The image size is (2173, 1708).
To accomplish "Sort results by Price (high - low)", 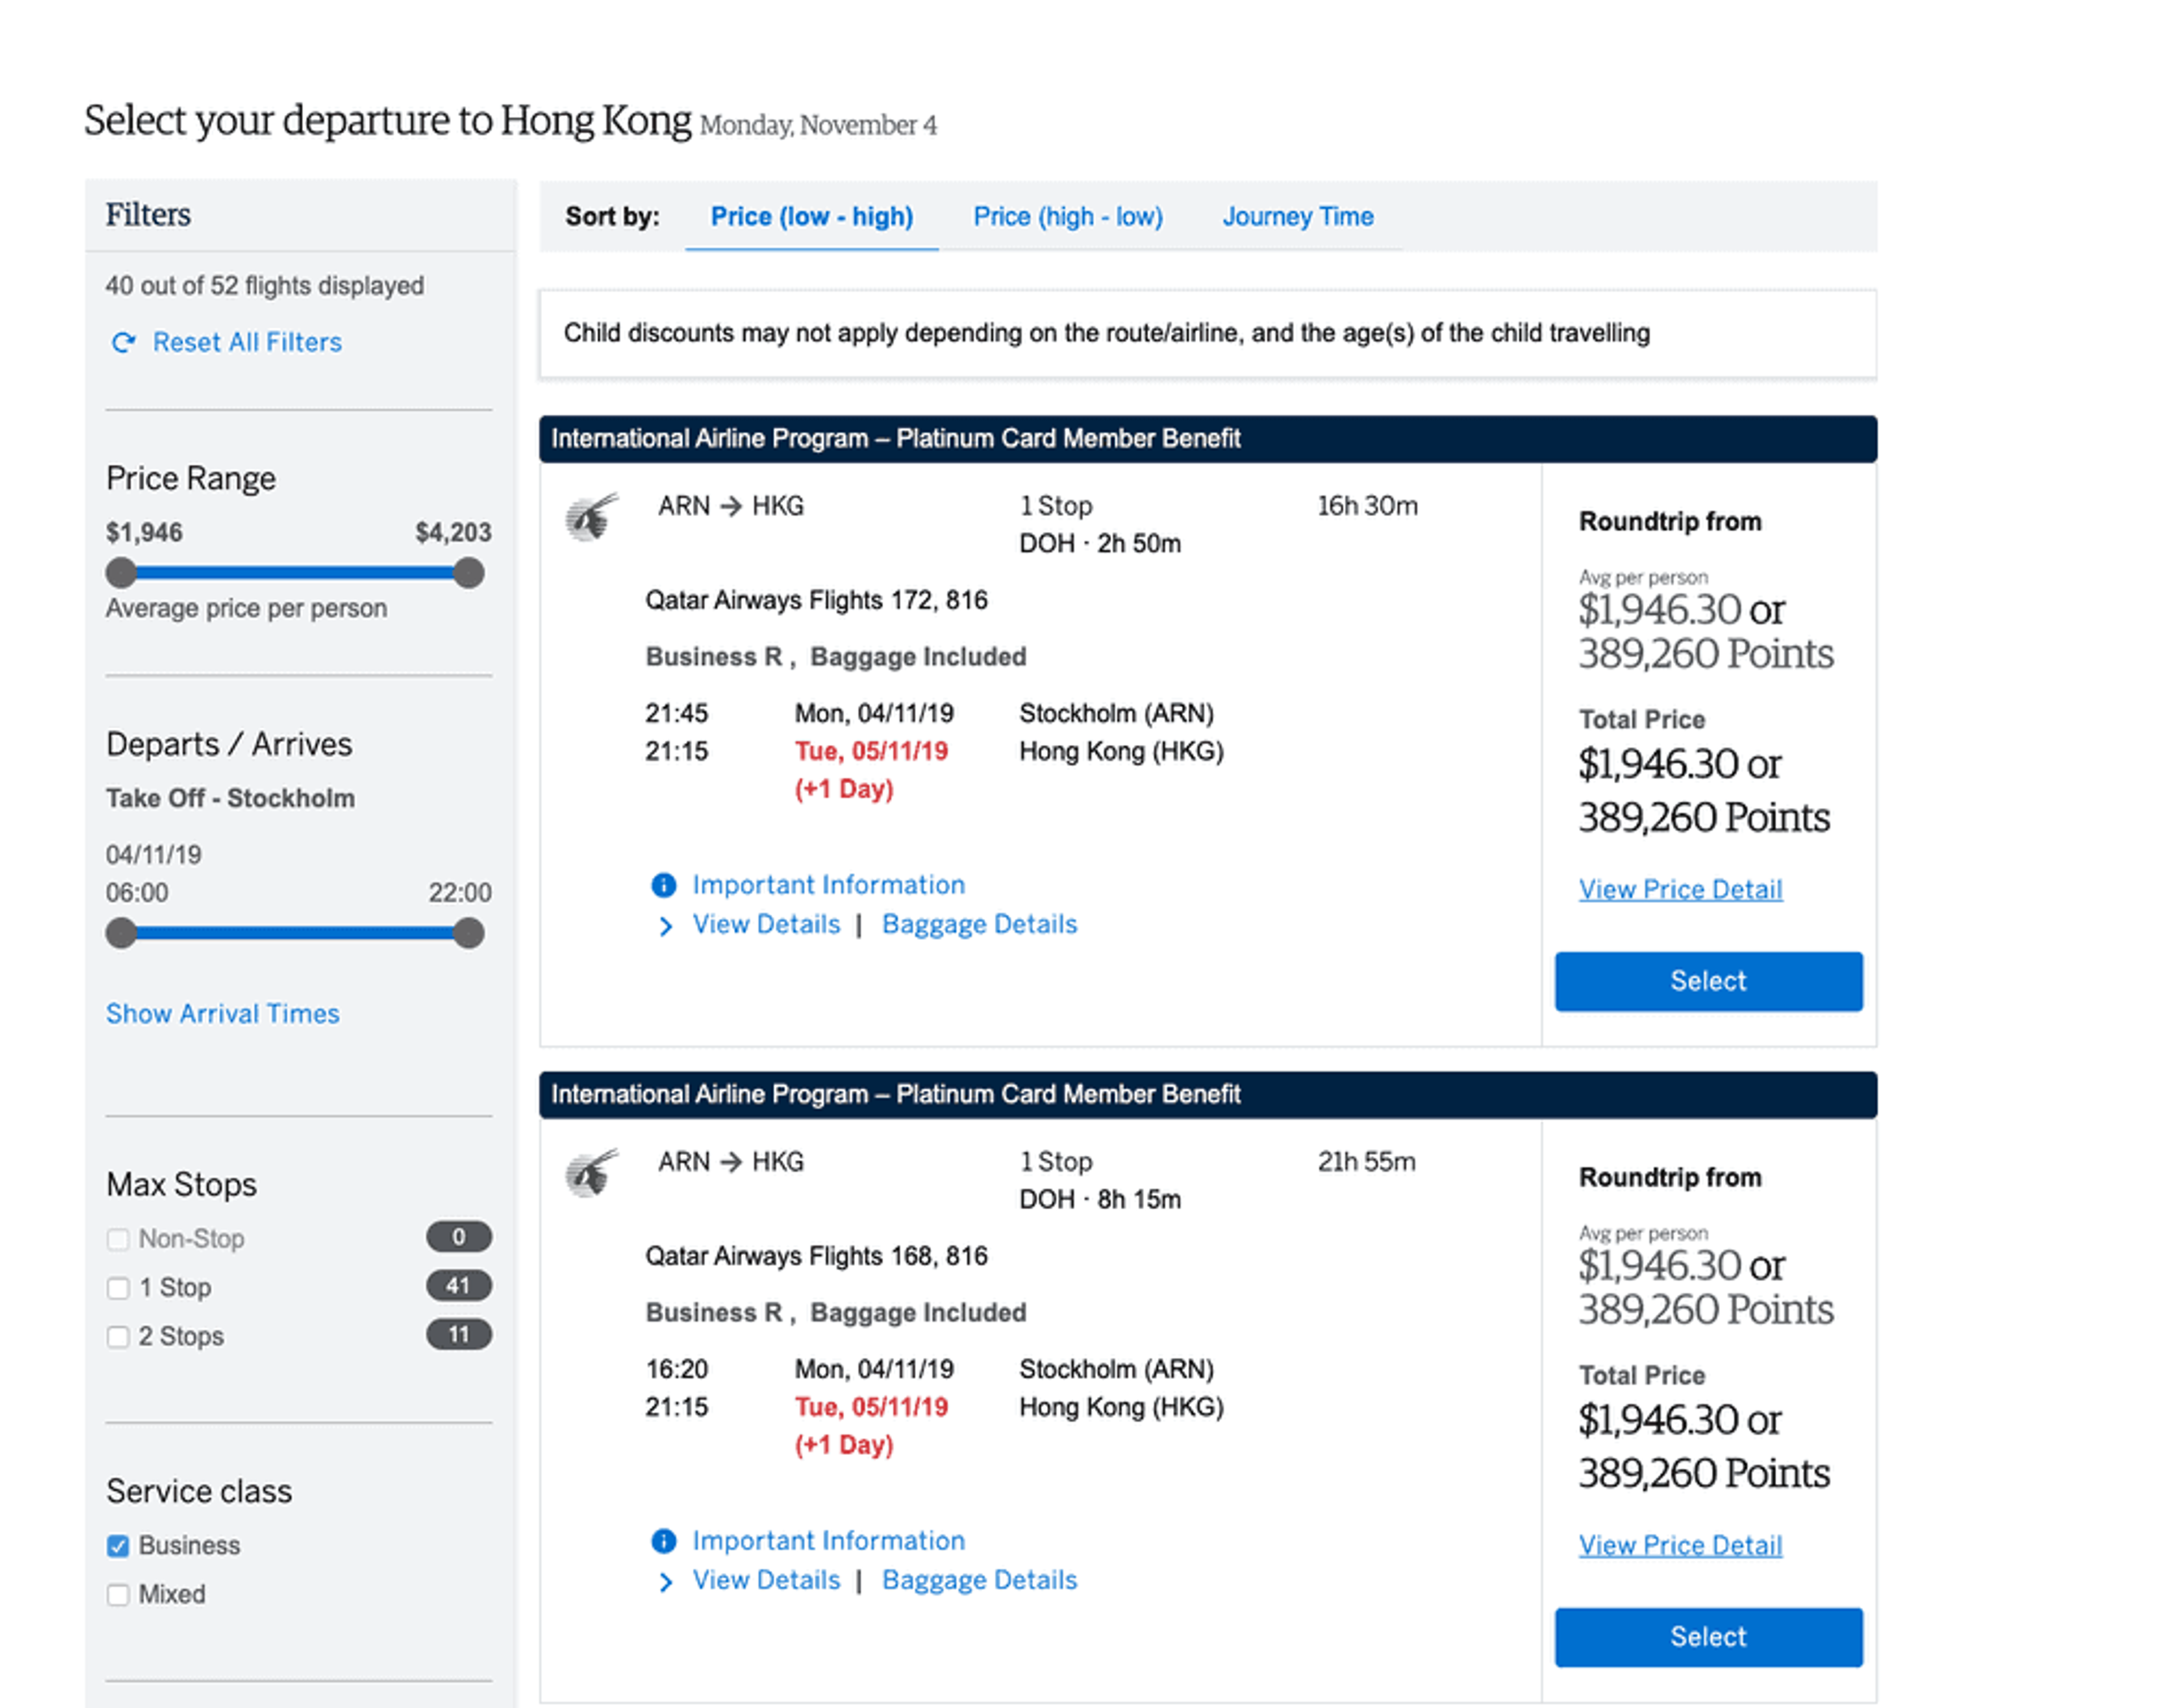I will click(1067, 217).
